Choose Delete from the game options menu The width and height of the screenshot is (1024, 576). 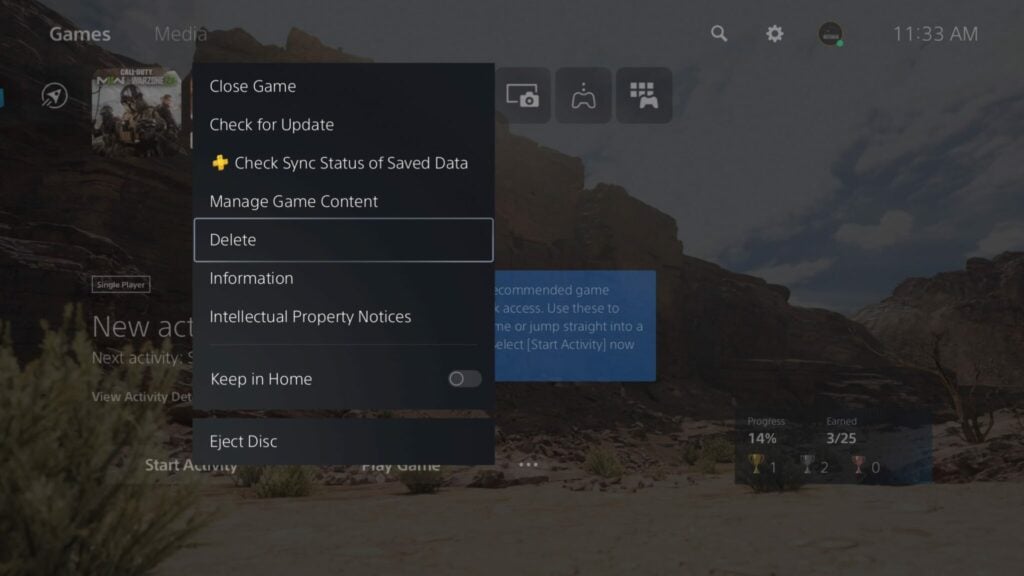231,240
